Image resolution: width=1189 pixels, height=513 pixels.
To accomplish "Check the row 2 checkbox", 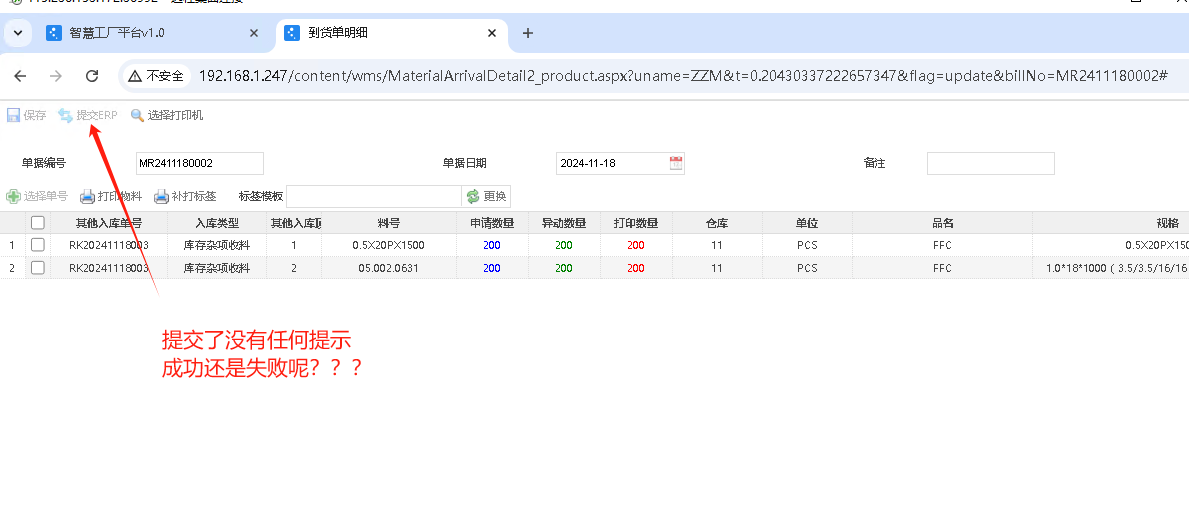I will tap(38, 268).
